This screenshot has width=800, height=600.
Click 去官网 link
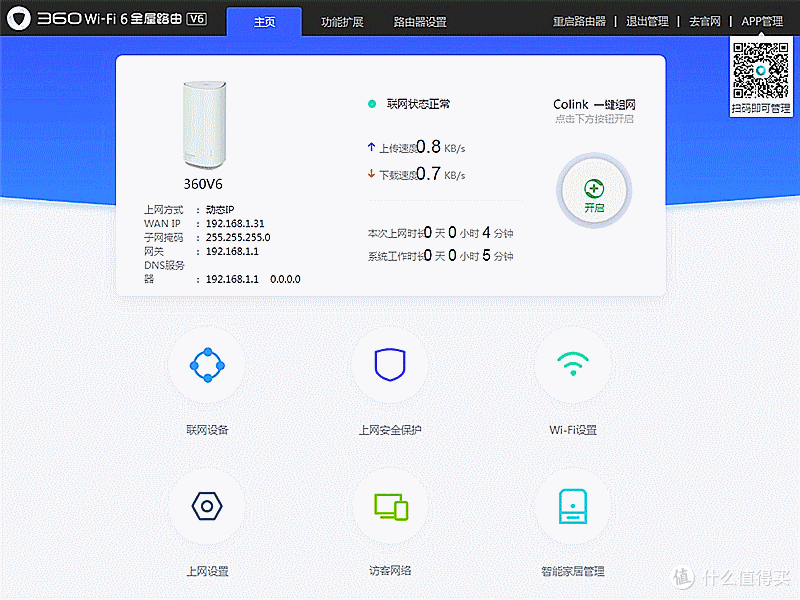[x=705, y=21]
